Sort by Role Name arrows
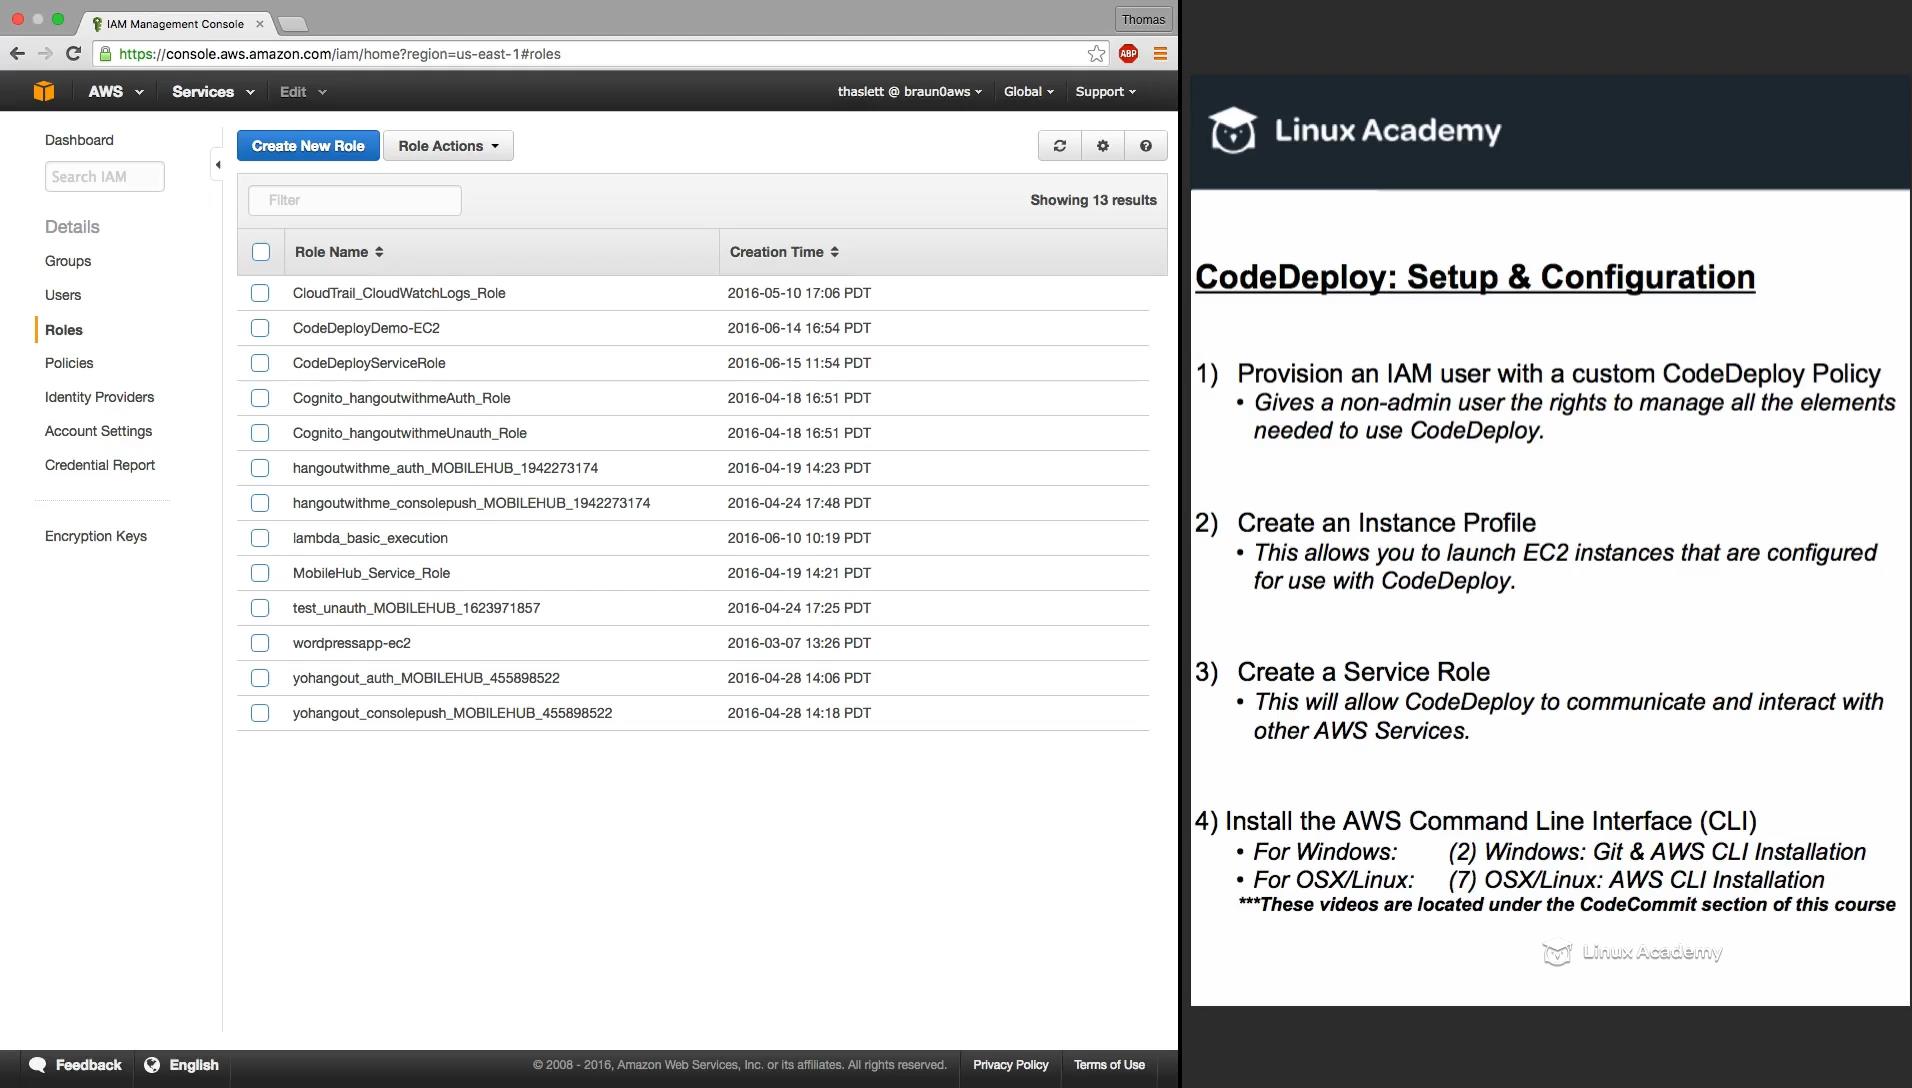The width and height of the screenshot is (1912, 1088). (x=379, y=252)
